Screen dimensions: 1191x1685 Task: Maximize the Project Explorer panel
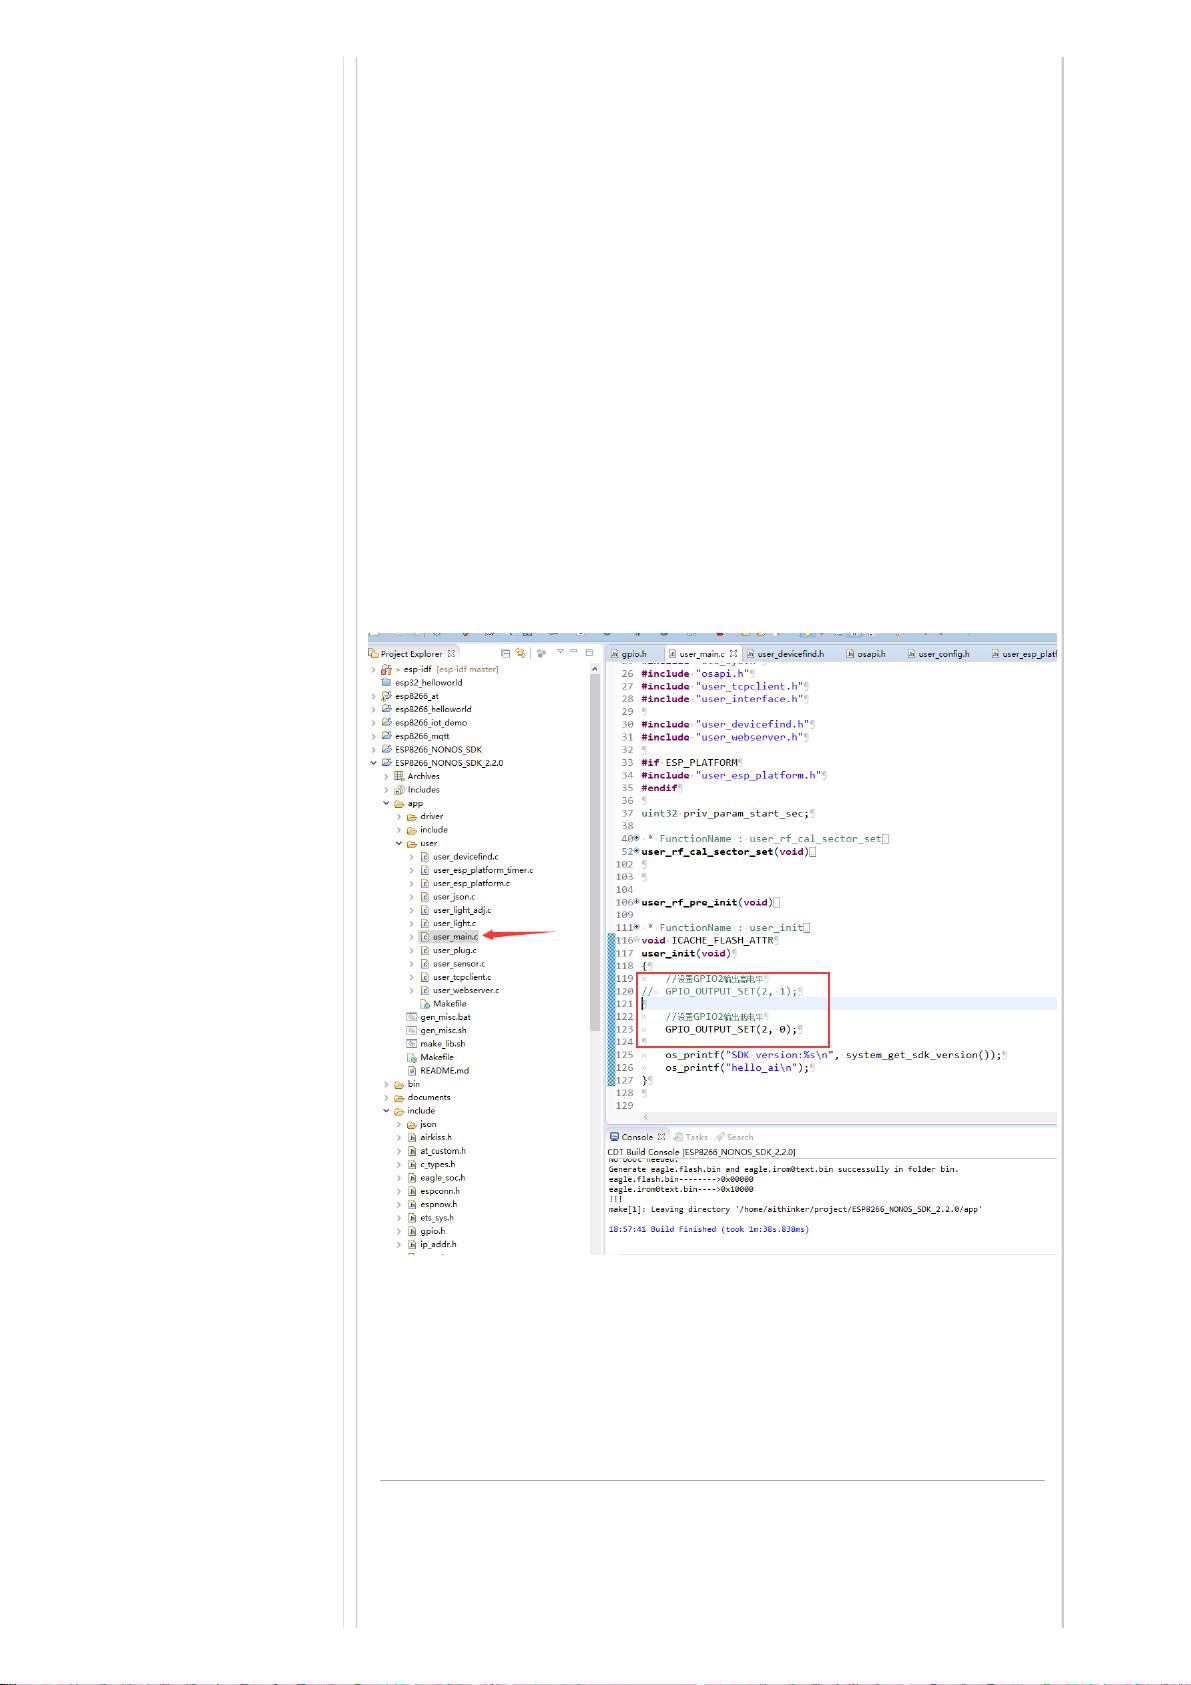pos(589,653)
